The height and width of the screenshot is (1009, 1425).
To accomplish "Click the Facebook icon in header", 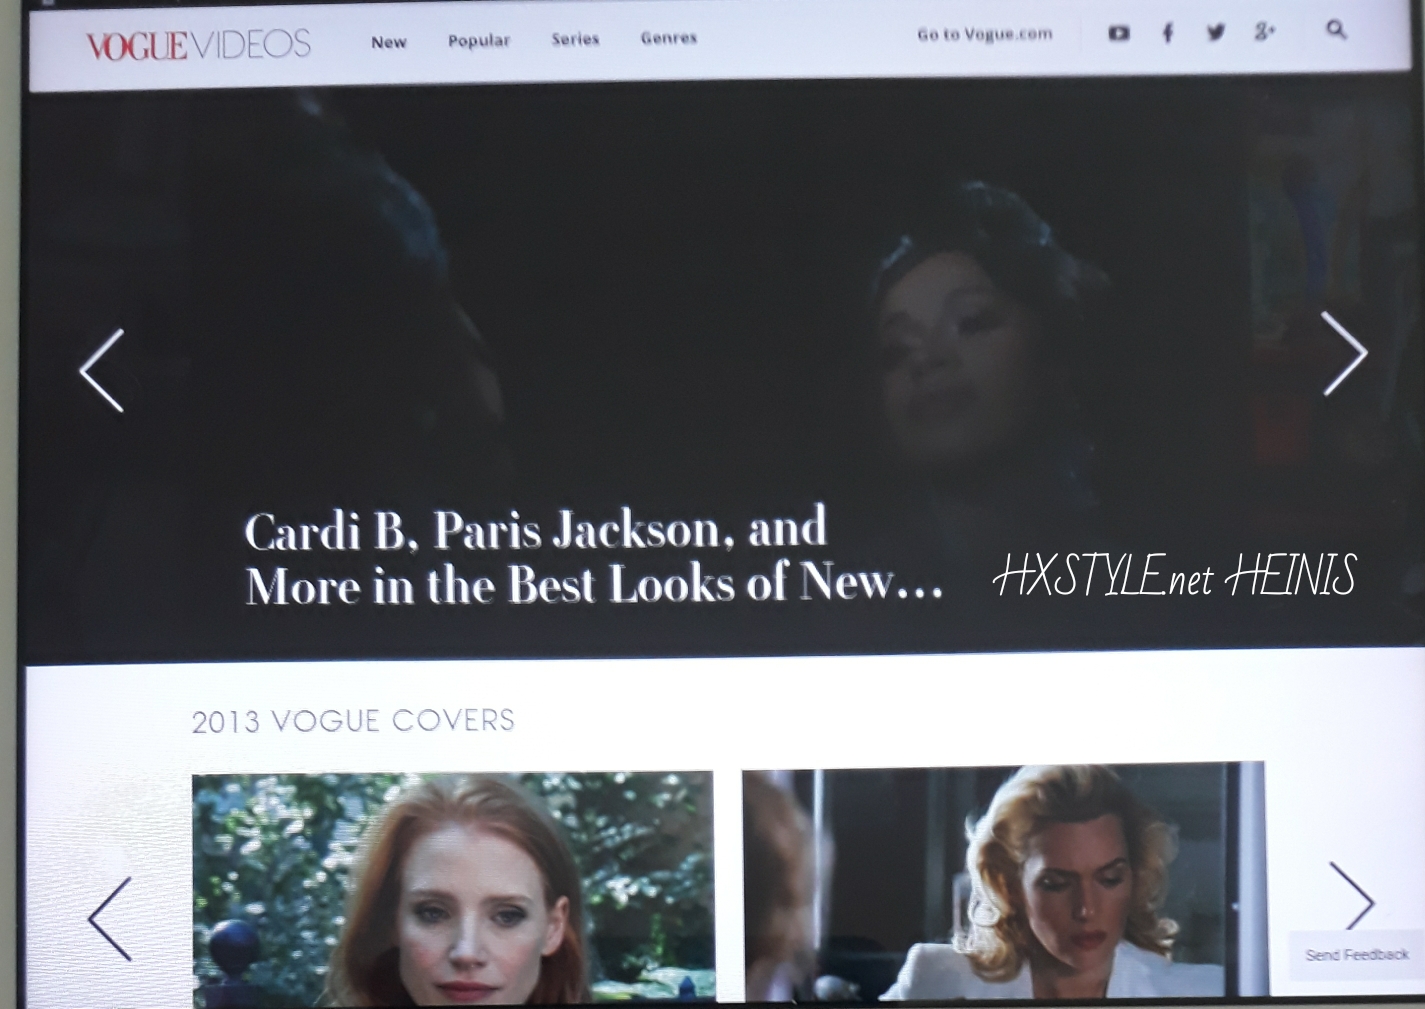I will click(1167, 33).
